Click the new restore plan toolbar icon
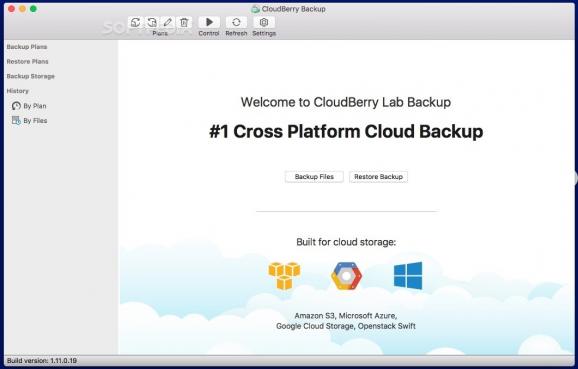This screenshot has width=578, height=369. tap(152, 22)
